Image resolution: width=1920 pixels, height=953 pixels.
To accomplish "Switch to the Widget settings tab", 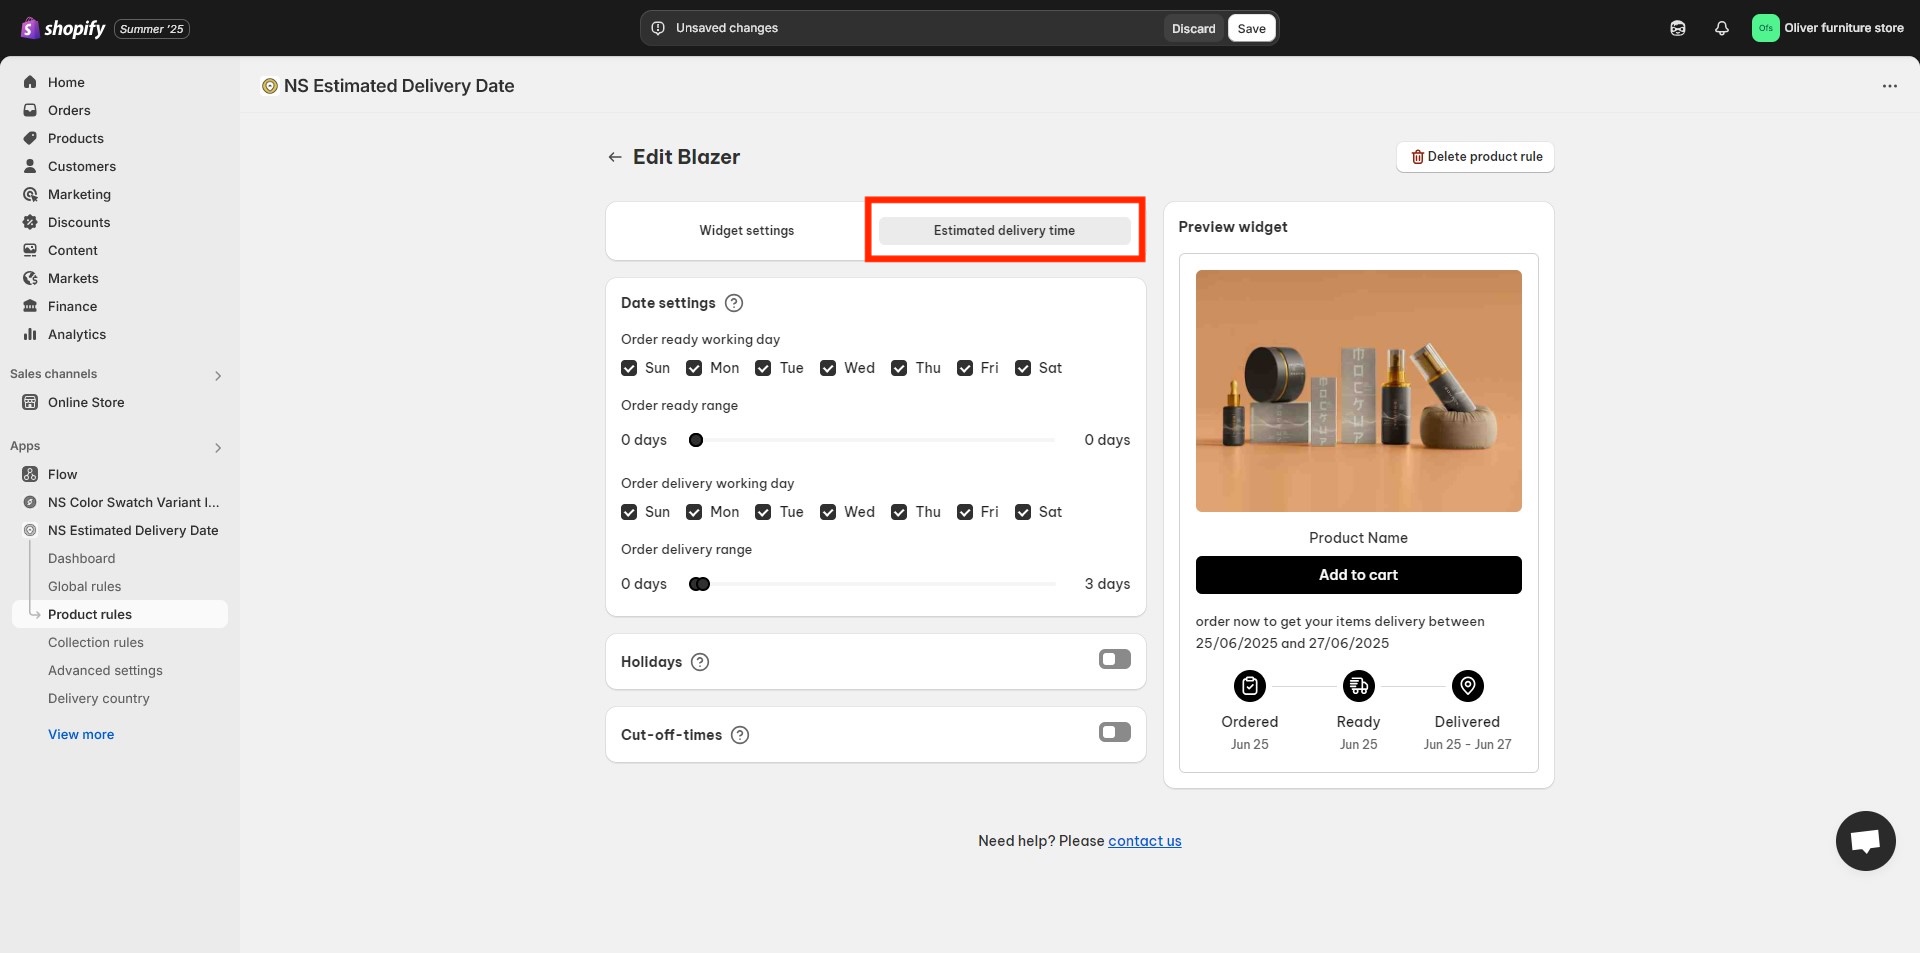I will pyautogui.click(x=747, y=231).
